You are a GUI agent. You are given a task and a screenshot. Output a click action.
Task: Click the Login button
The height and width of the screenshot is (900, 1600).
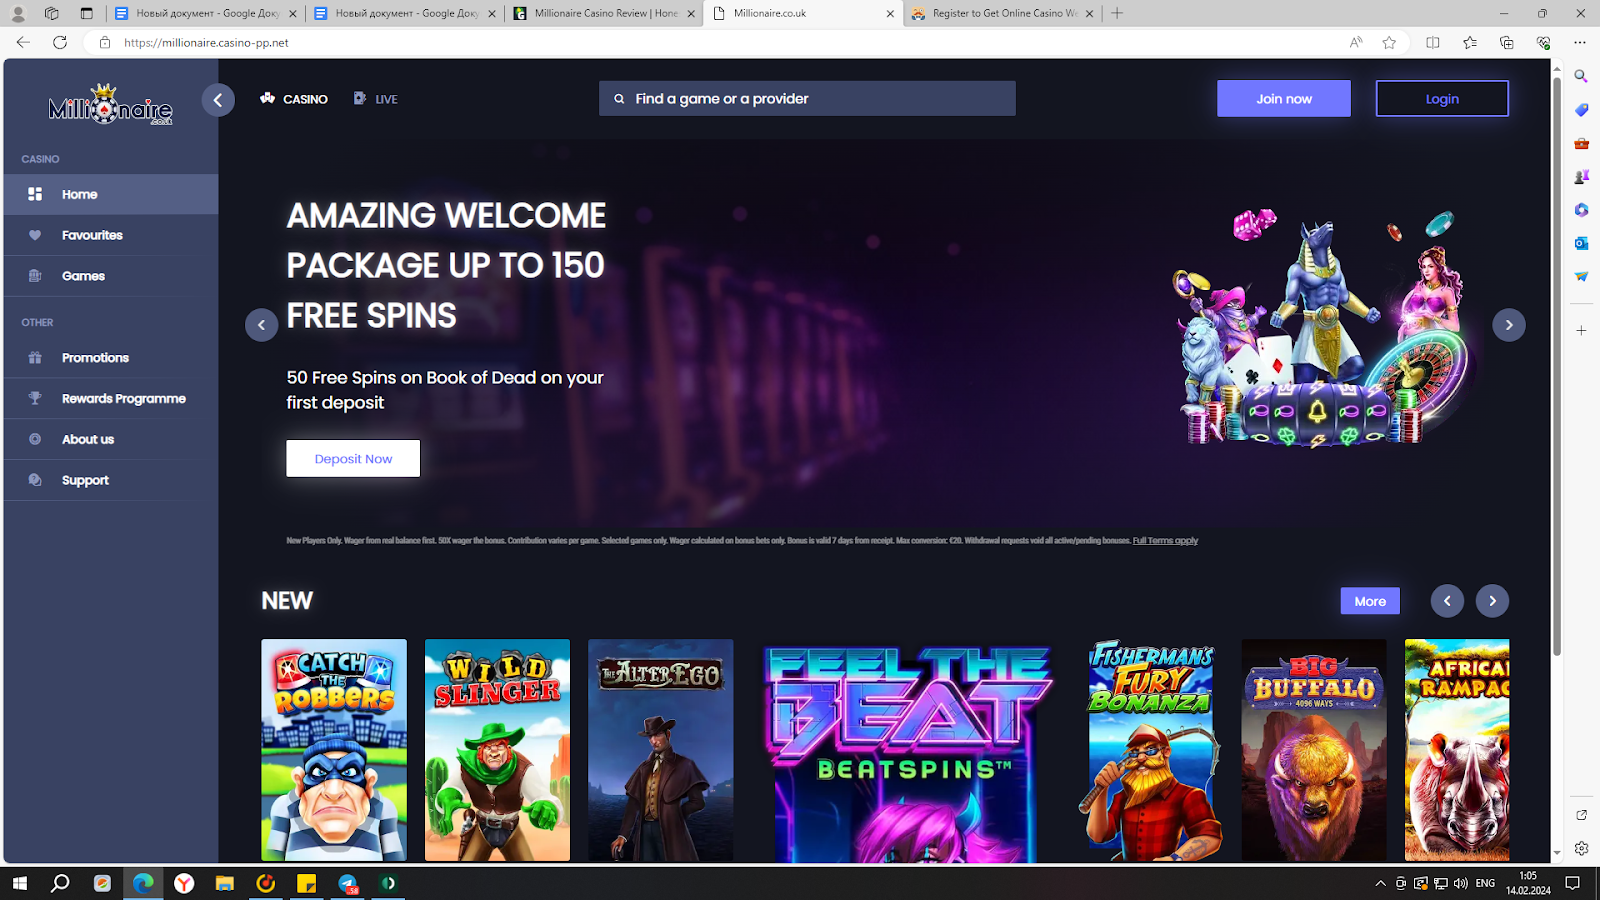point(1442,99)
